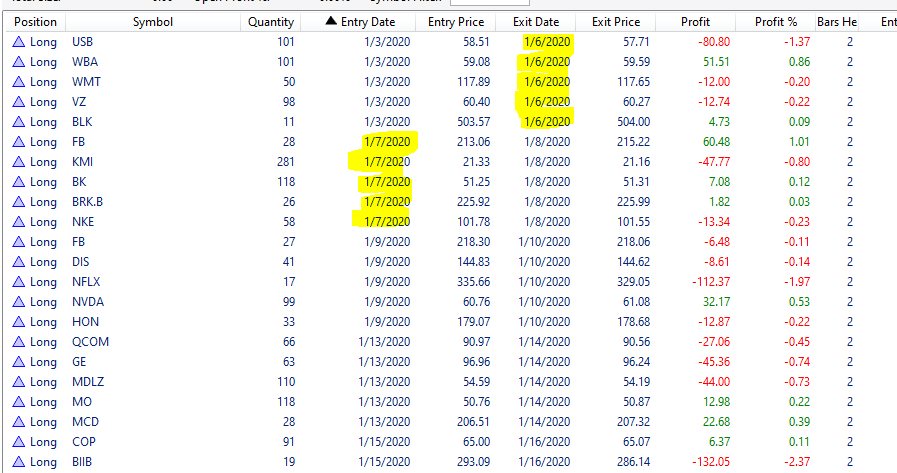This screenshot has width=897, height=473.
Task: Click the position icon for the BRK.B trade
Action: click(x=18, y=202)
